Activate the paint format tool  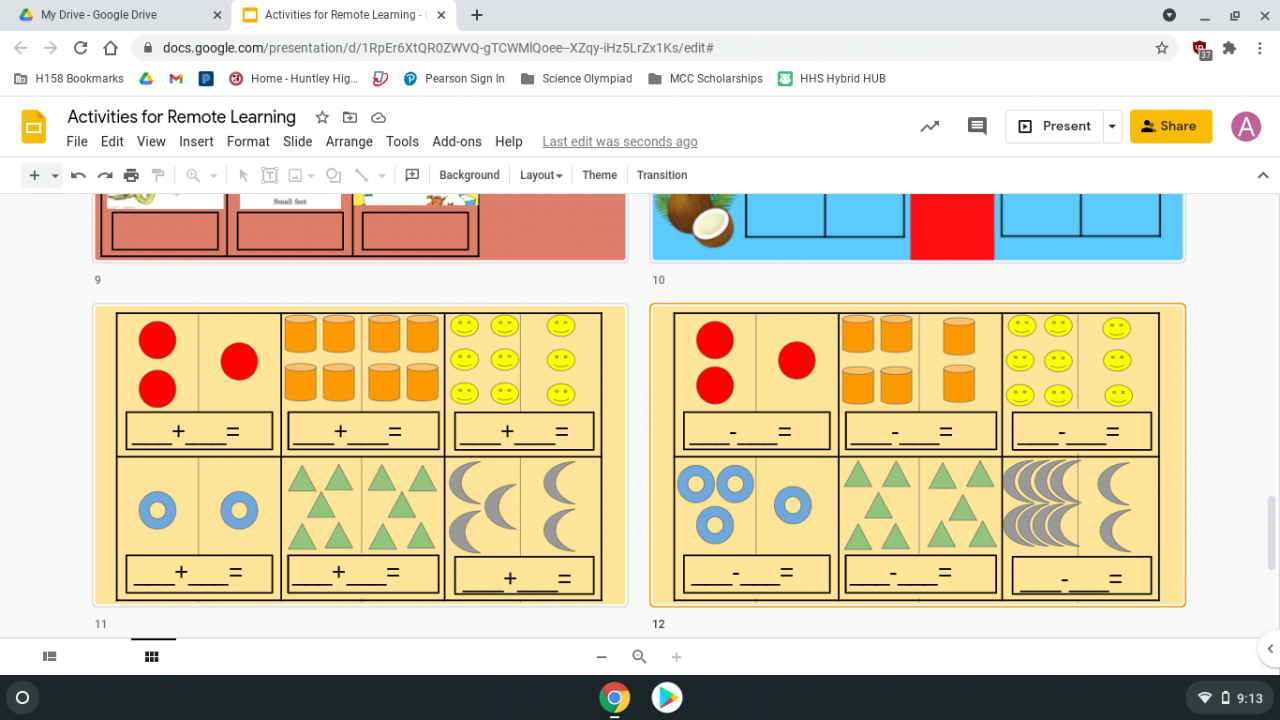click(x=157, y=175)
